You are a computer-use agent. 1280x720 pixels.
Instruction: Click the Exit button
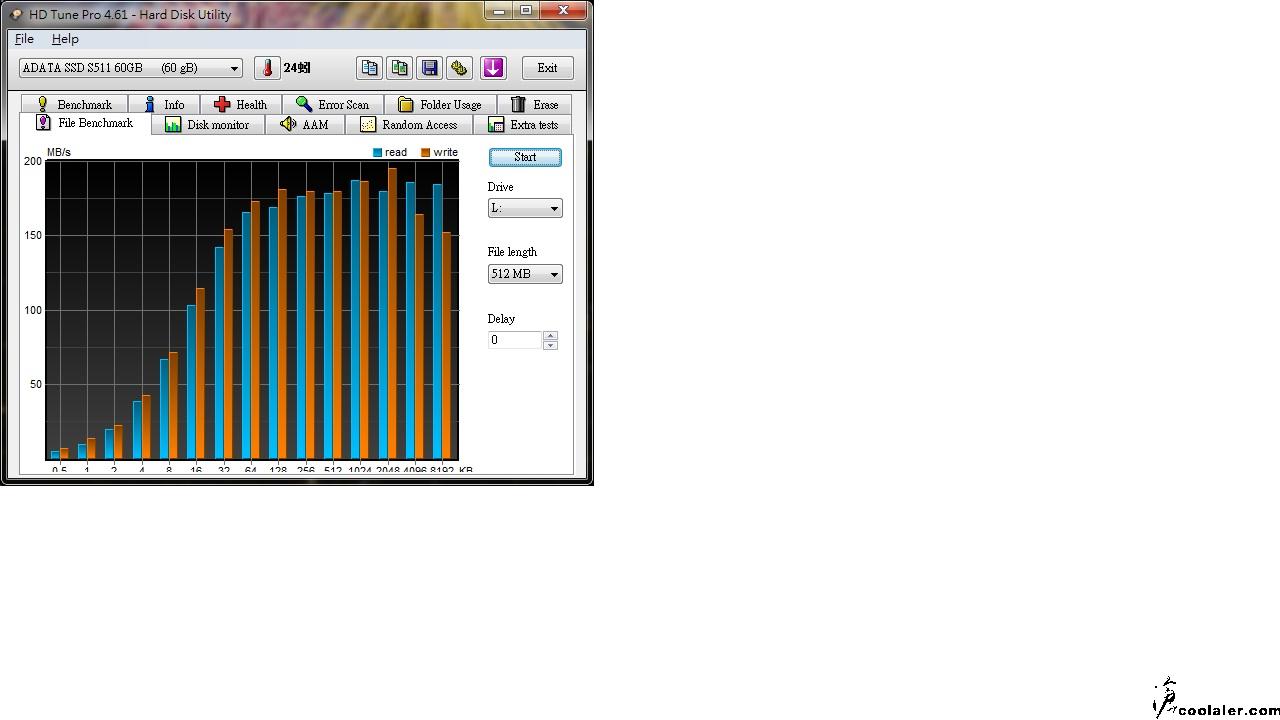pos(547,68)
